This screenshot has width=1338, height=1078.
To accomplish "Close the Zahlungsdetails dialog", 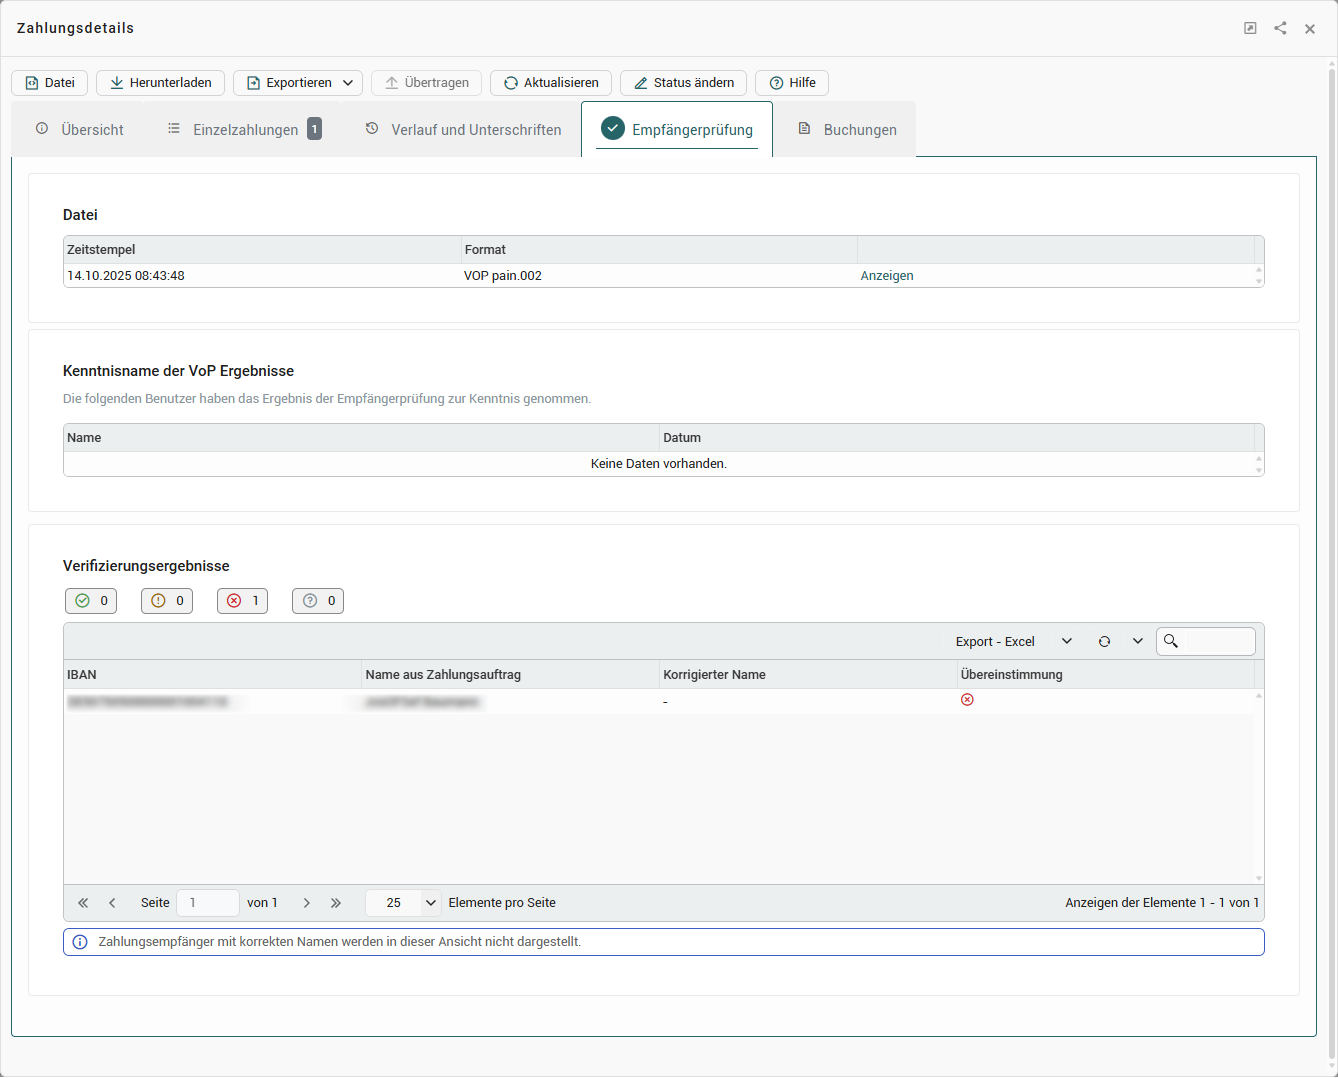I will [1310, 29].
